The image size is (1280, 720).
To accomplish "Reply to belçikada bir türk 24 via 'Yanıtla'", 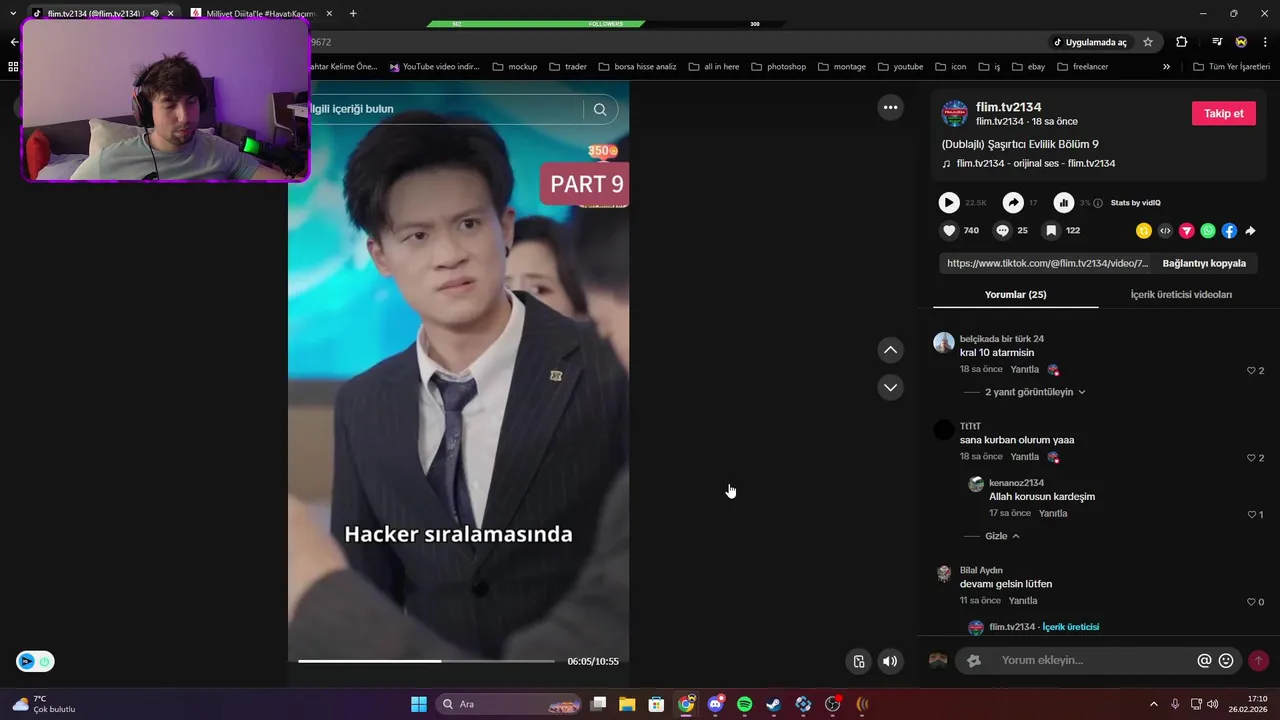I will pos(1024,369).
